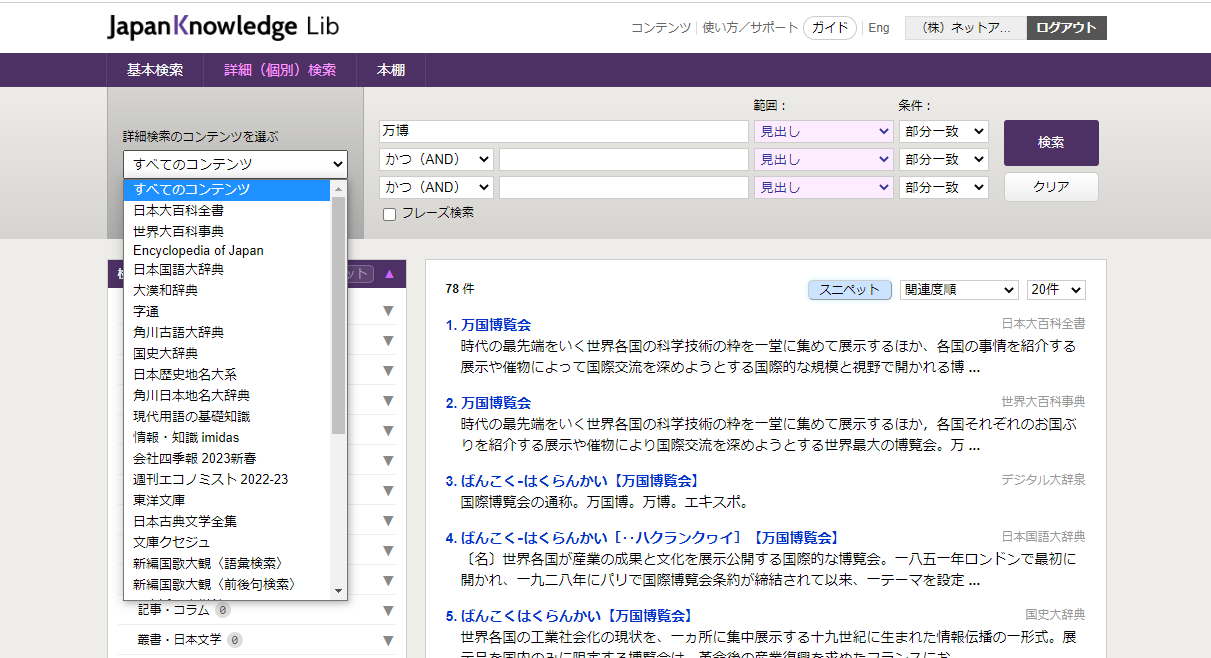The width and height of the screenshot is (1211, 658).
Task: Select 新編国歌大観〈前後句検索〉 in the list
Action: (227, 584)
